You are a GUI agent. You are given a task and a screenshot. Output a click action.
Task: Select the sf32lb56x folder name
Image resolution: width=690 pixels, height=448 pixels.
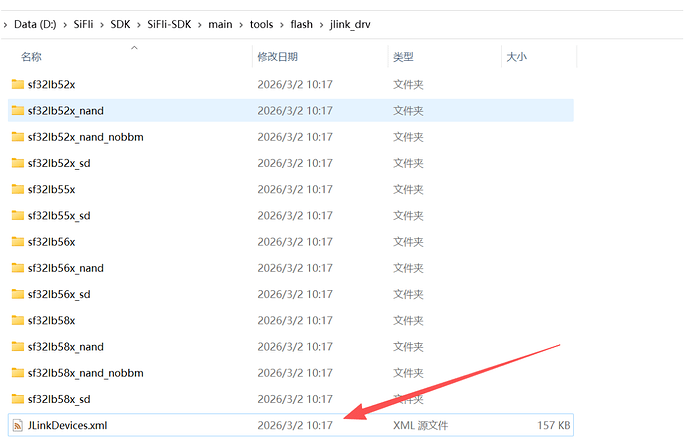pos(51,242)
